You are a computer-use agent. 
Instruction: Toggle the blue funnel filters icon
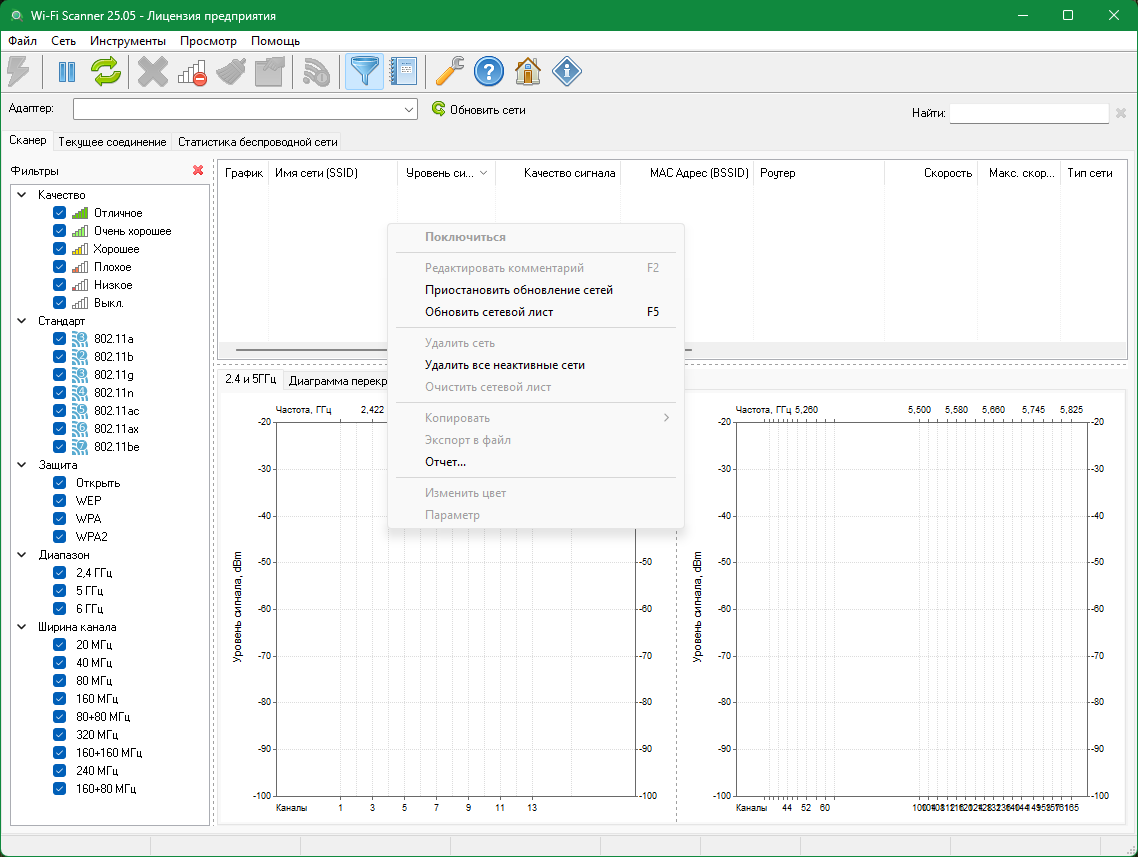pyautogui.click(x=364, y=72)
